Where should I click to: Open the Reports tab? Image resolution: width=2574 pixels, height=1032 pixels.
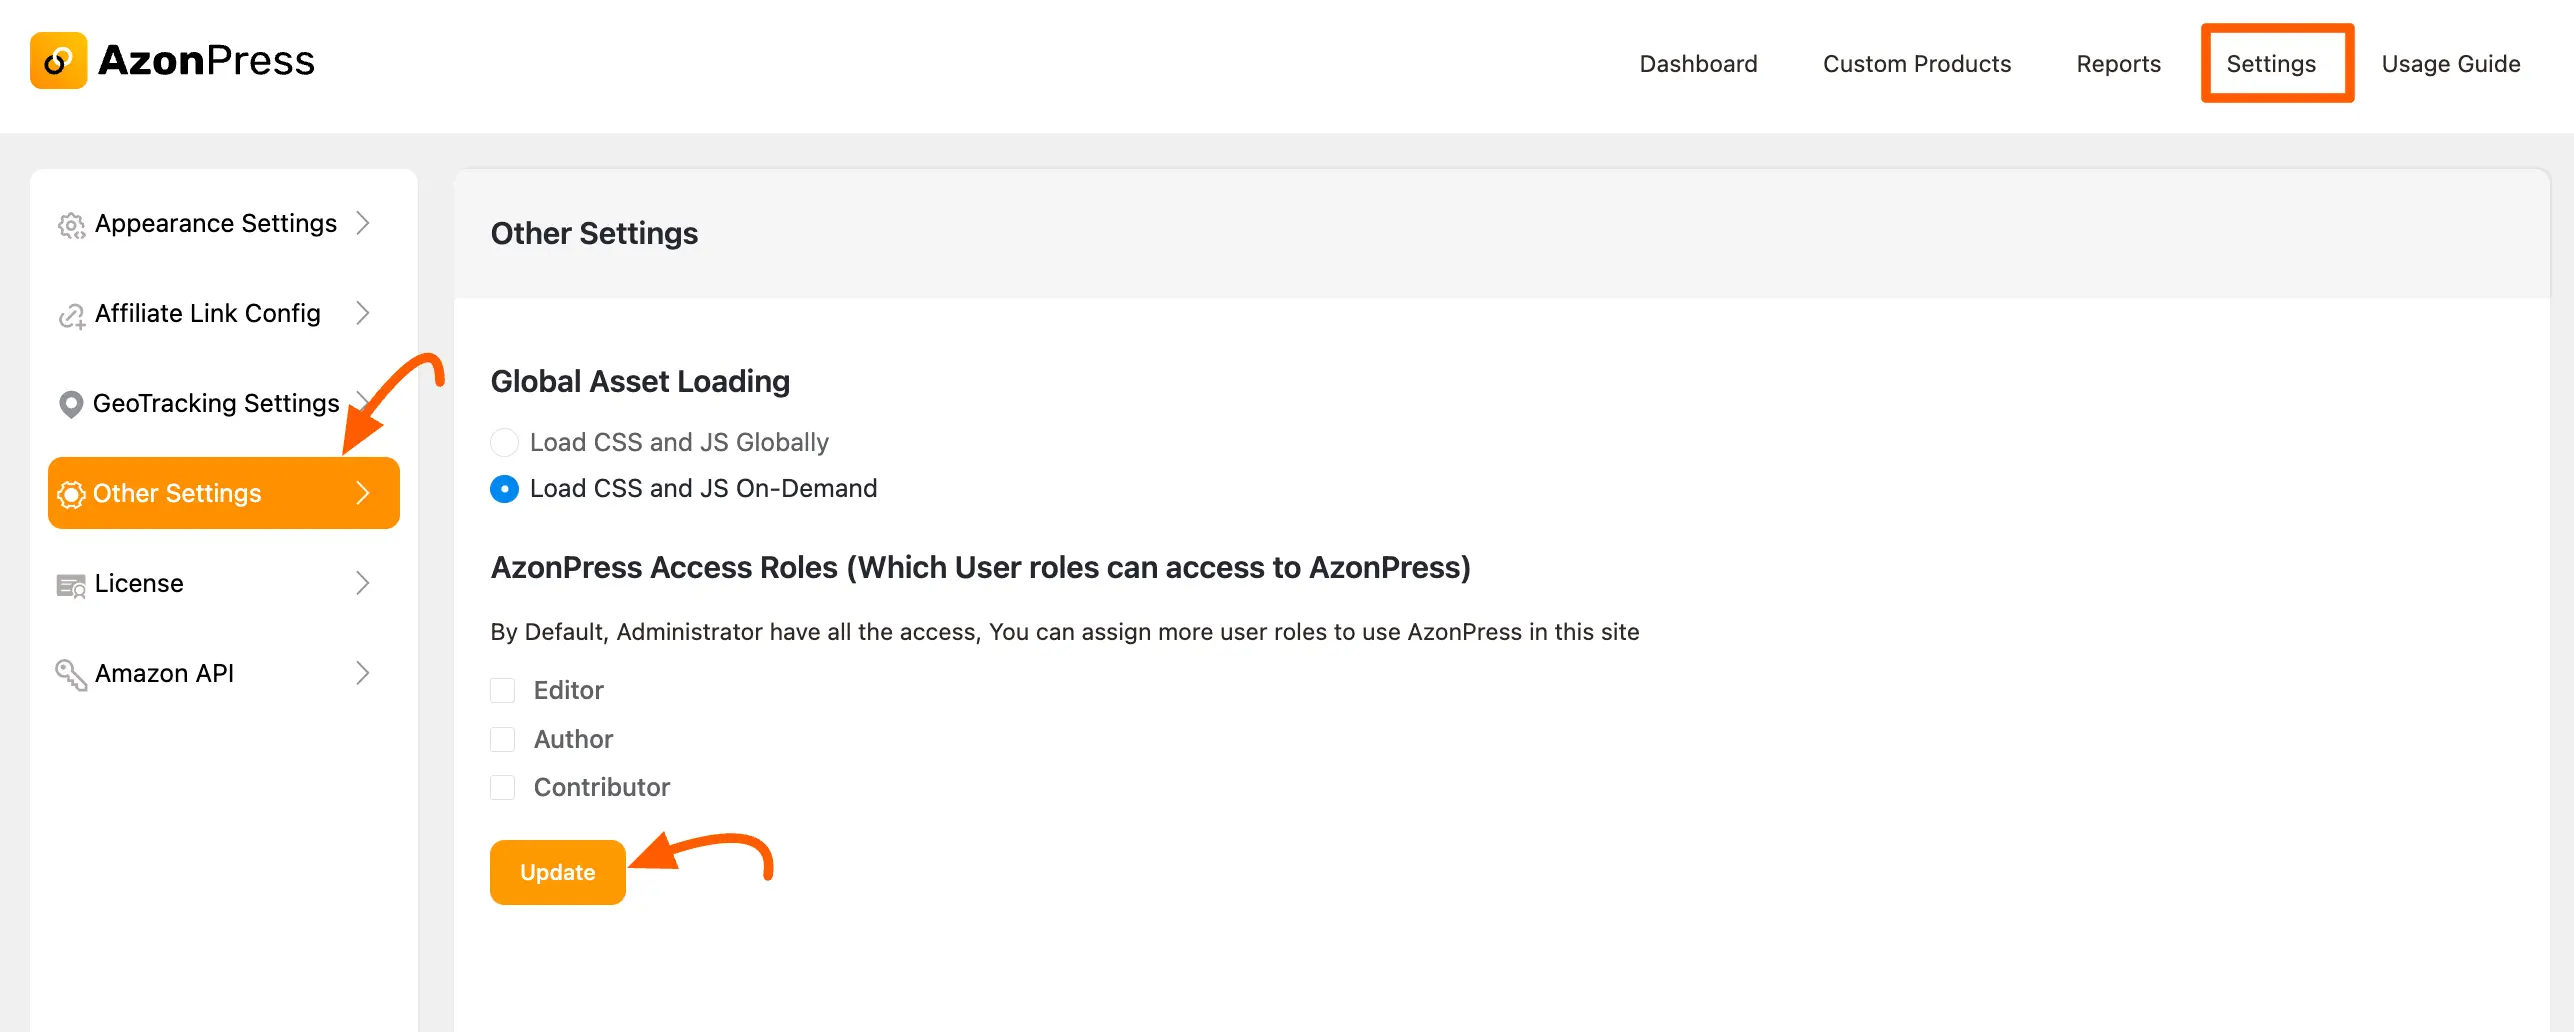click(2118, 64)
